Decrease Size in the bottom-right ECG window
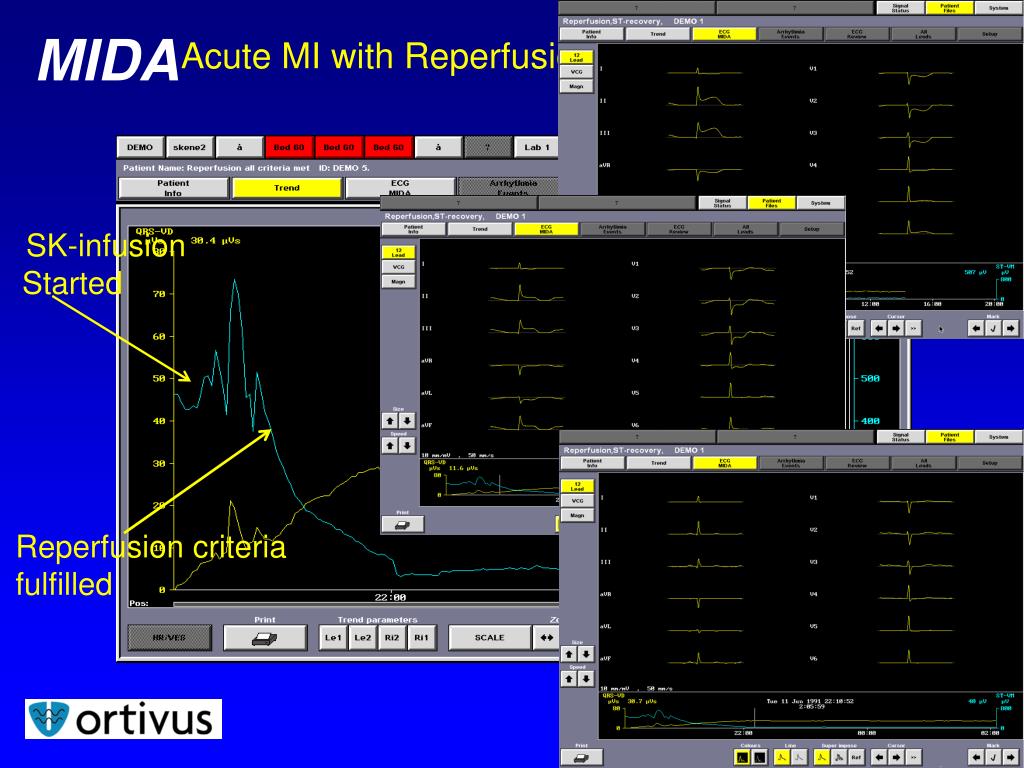 click(x=586, y=654)
